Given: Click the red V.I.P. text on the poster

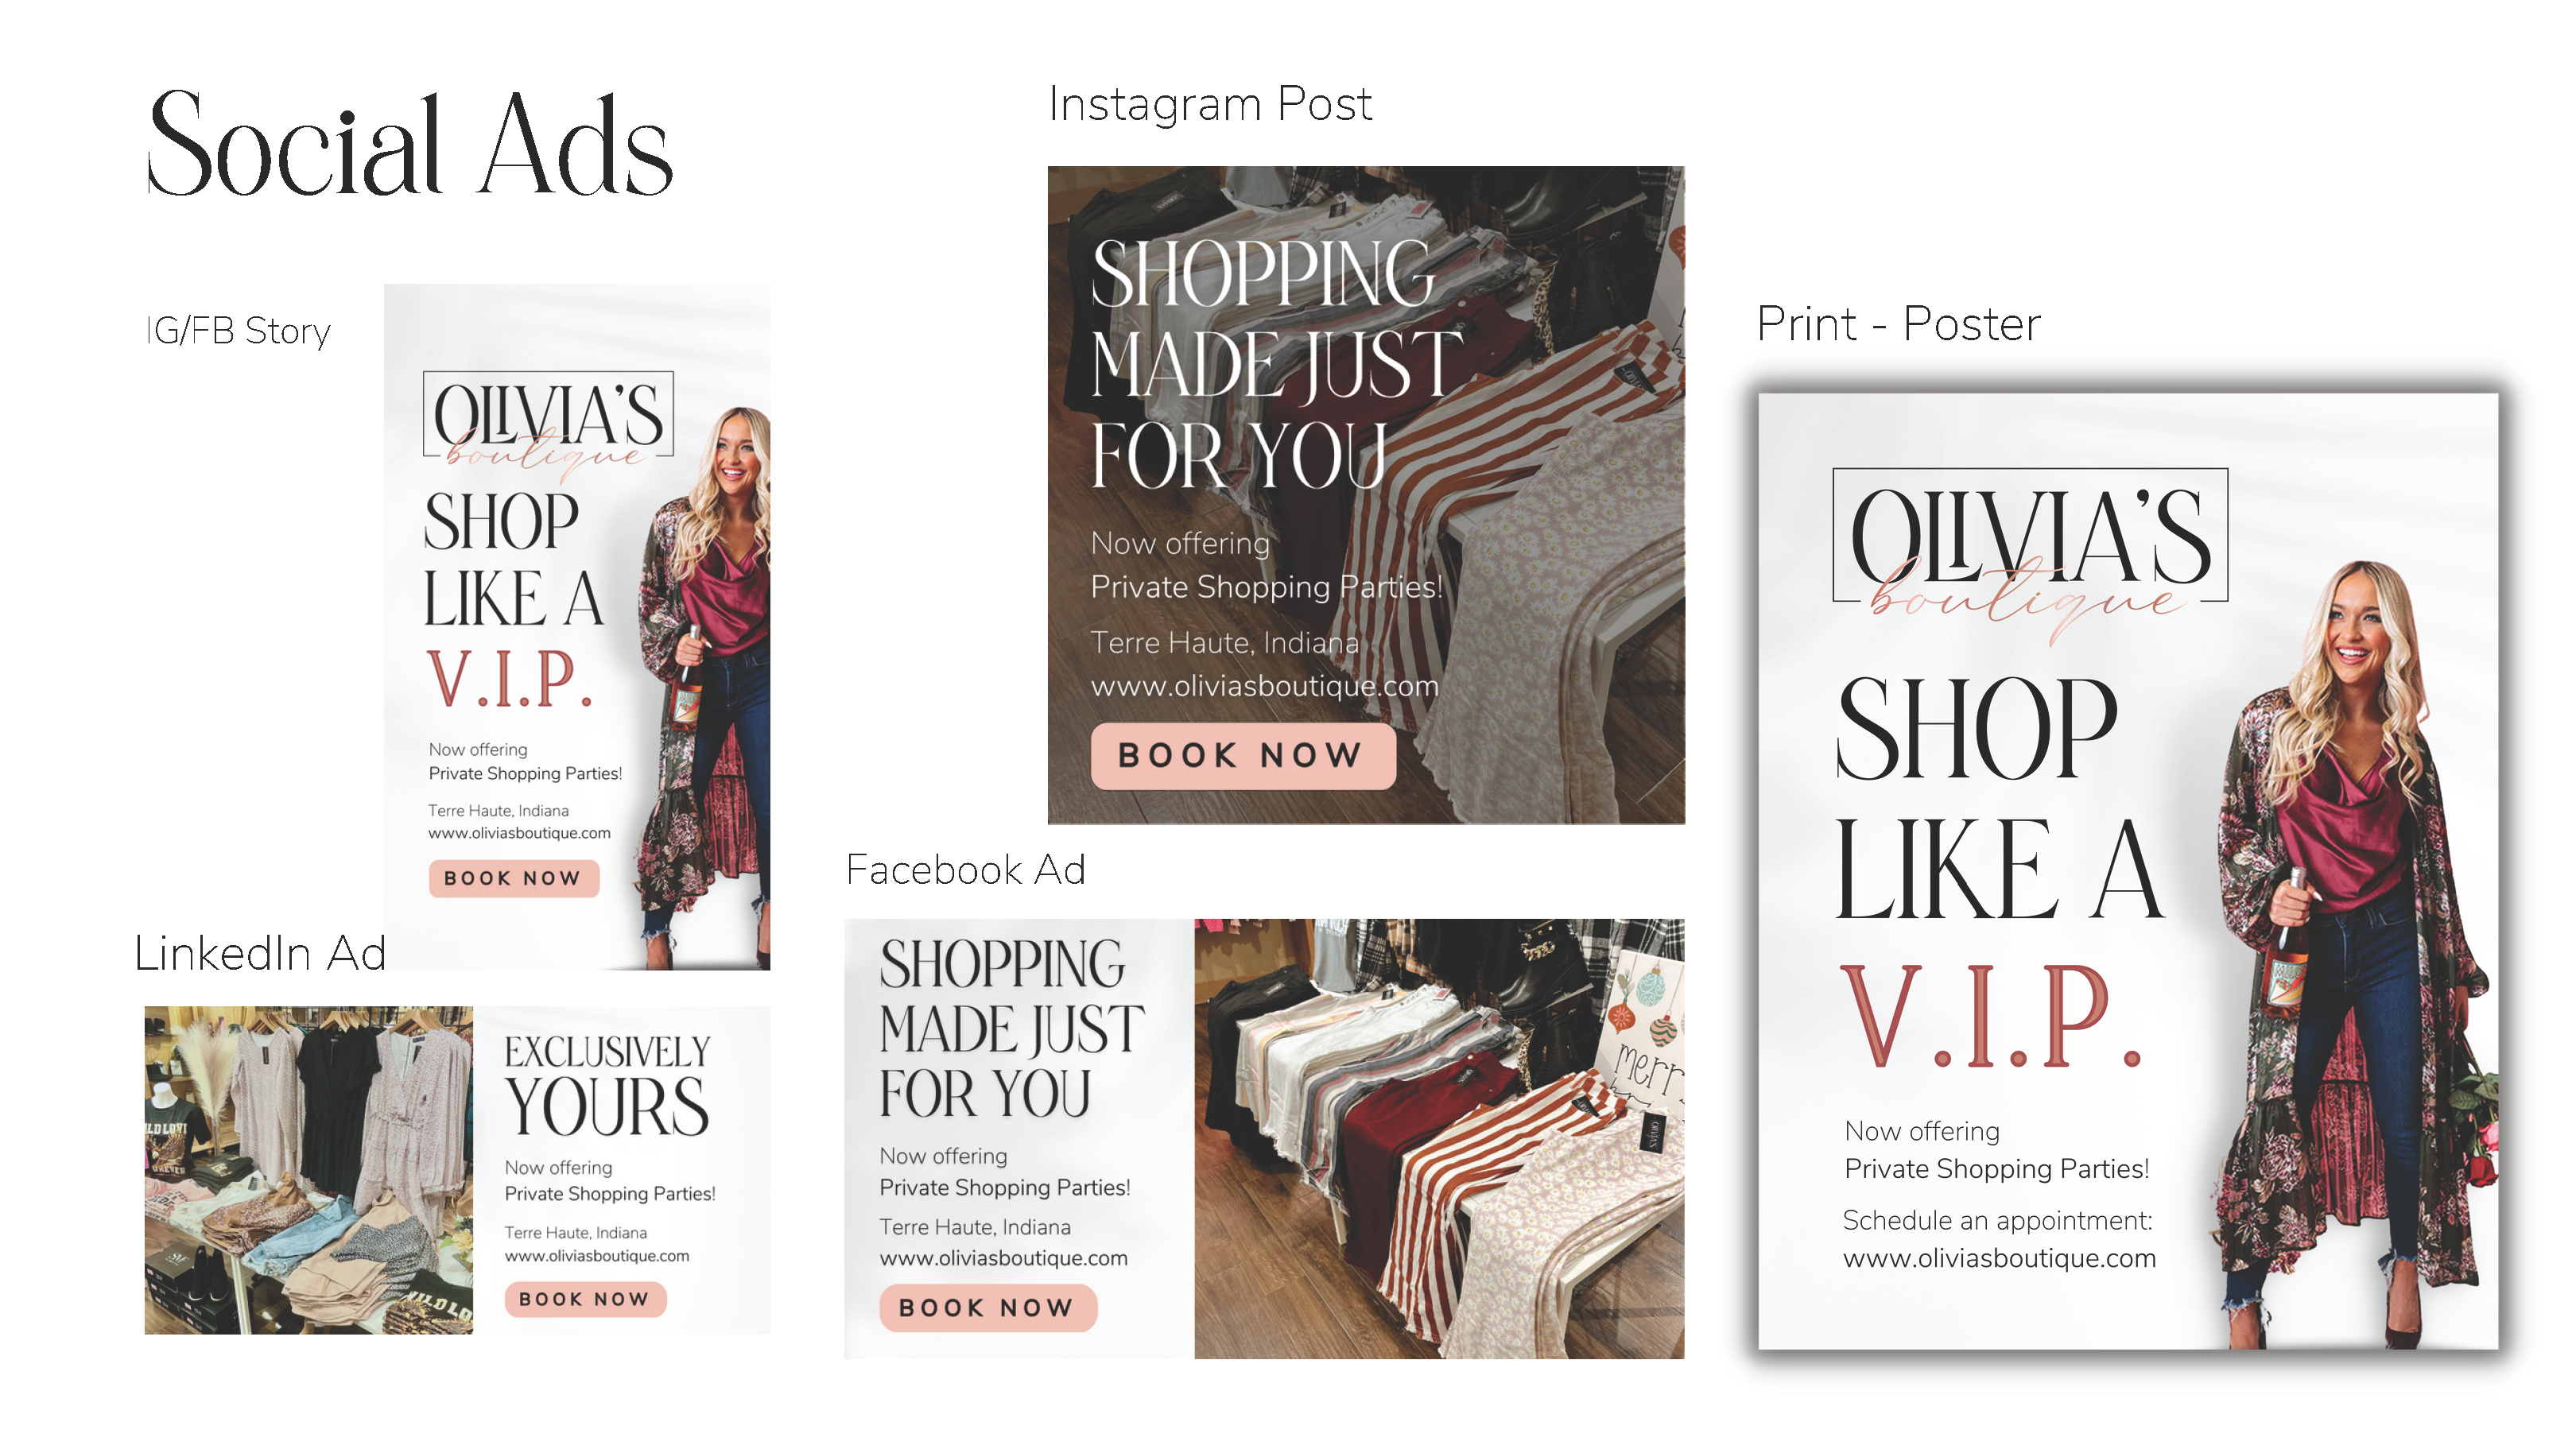Looking at the screenshot, I should [x=1990, y=1018].
